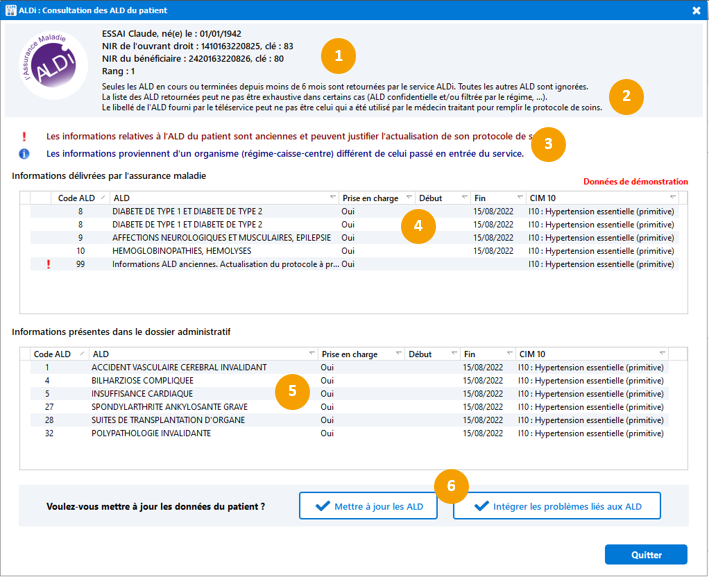
Task: Select row BILHARZIOSE COMPLIQUEE
Action: [349, 381]
